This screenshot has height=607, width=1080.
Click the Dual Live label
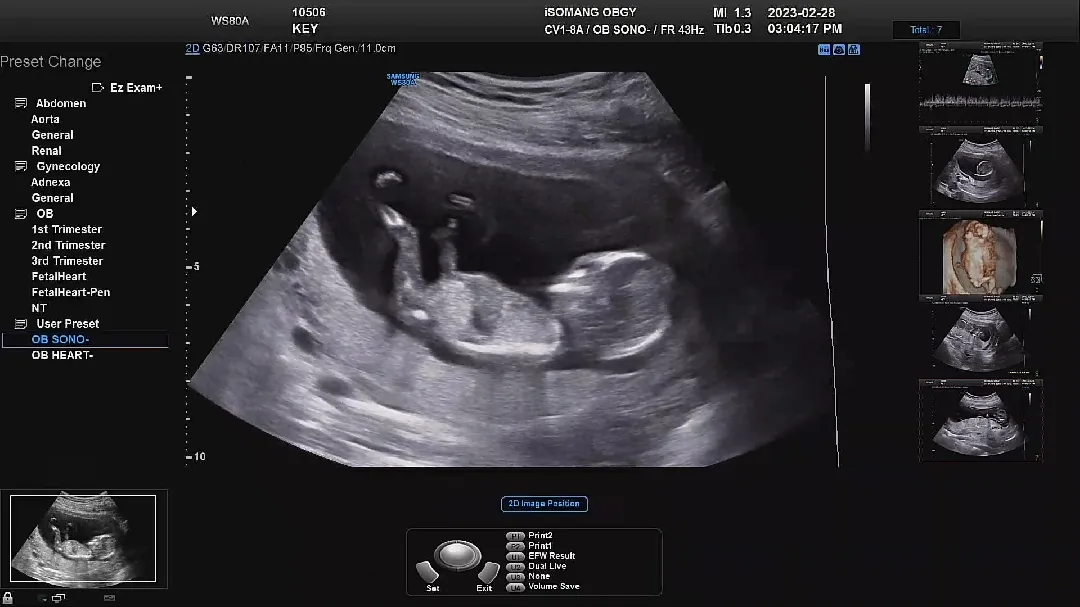pos(548,566)
